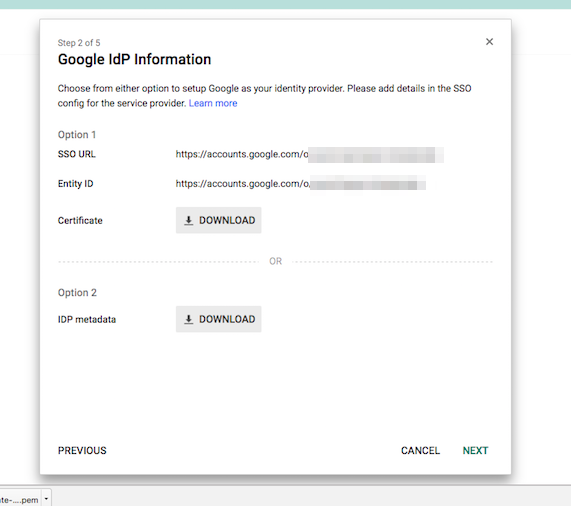Click the 'Certificate' label

[80, 221]
